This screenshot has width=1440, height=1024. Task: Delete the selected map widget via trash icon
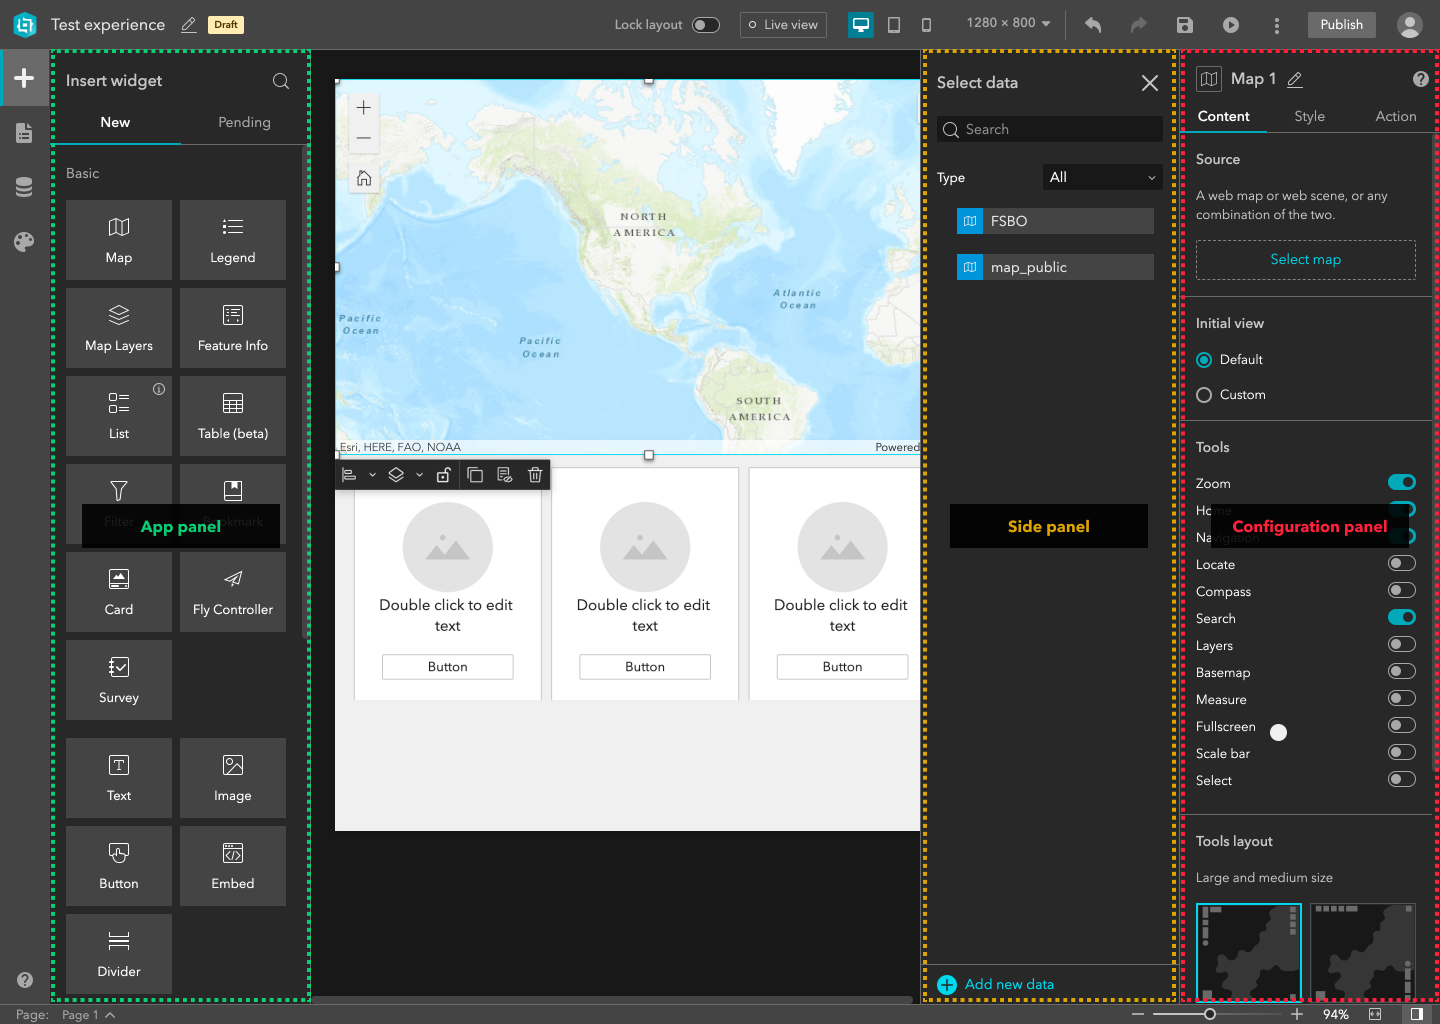tap(535, 474)
